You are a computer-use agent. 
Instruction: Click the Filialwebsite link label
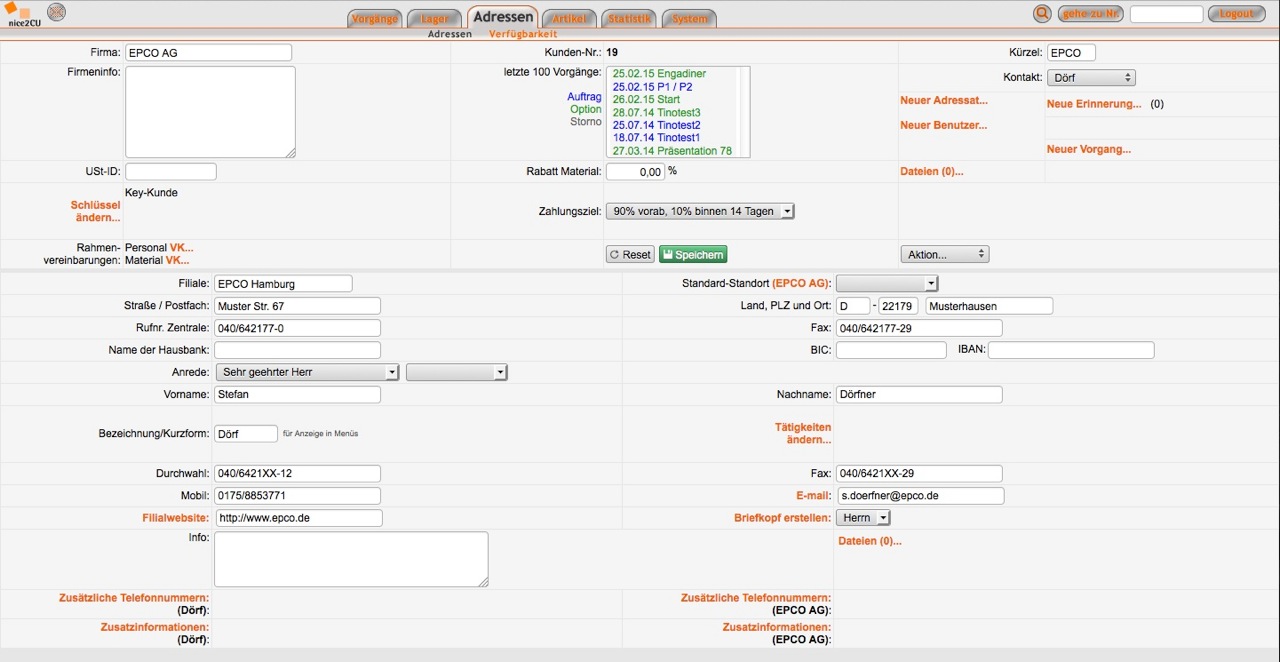(176, 518)
